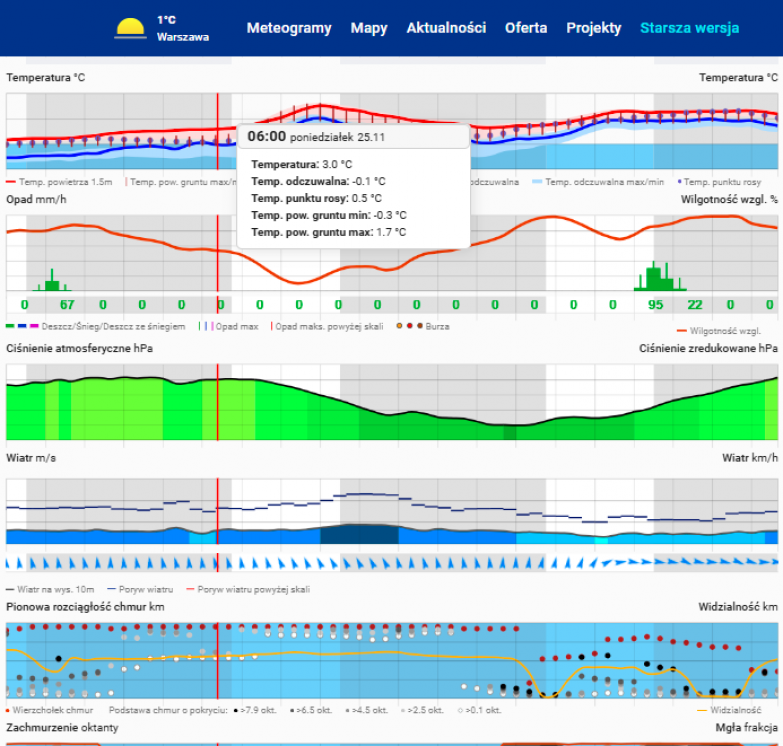Click the Widzialność km axis title
The height and width of the screenshot is (746, 783).
[738, 607]
